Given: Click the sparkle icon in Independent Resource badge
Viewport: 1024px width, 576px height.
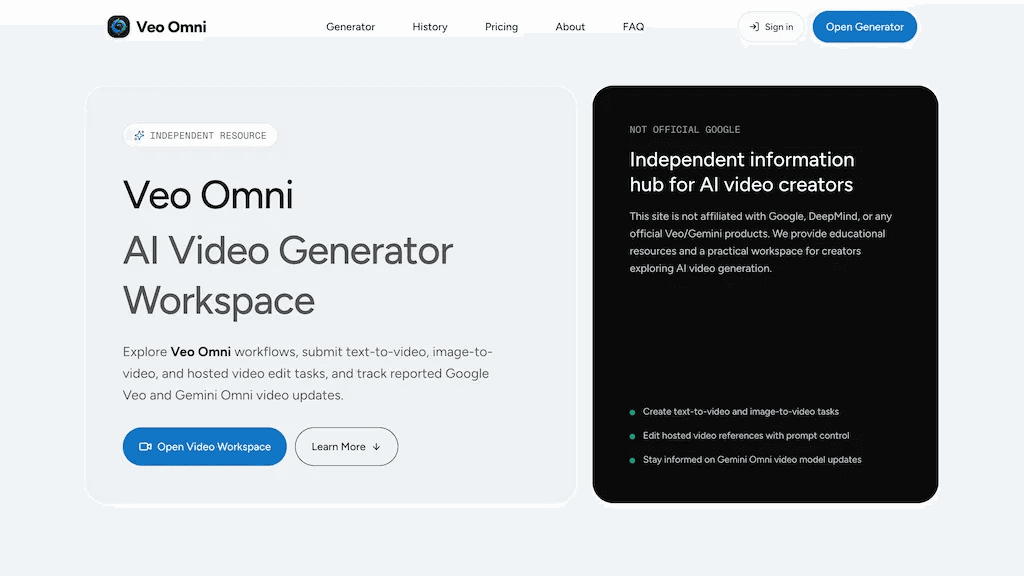Looking at the screenshot, I should coord(139,135).
